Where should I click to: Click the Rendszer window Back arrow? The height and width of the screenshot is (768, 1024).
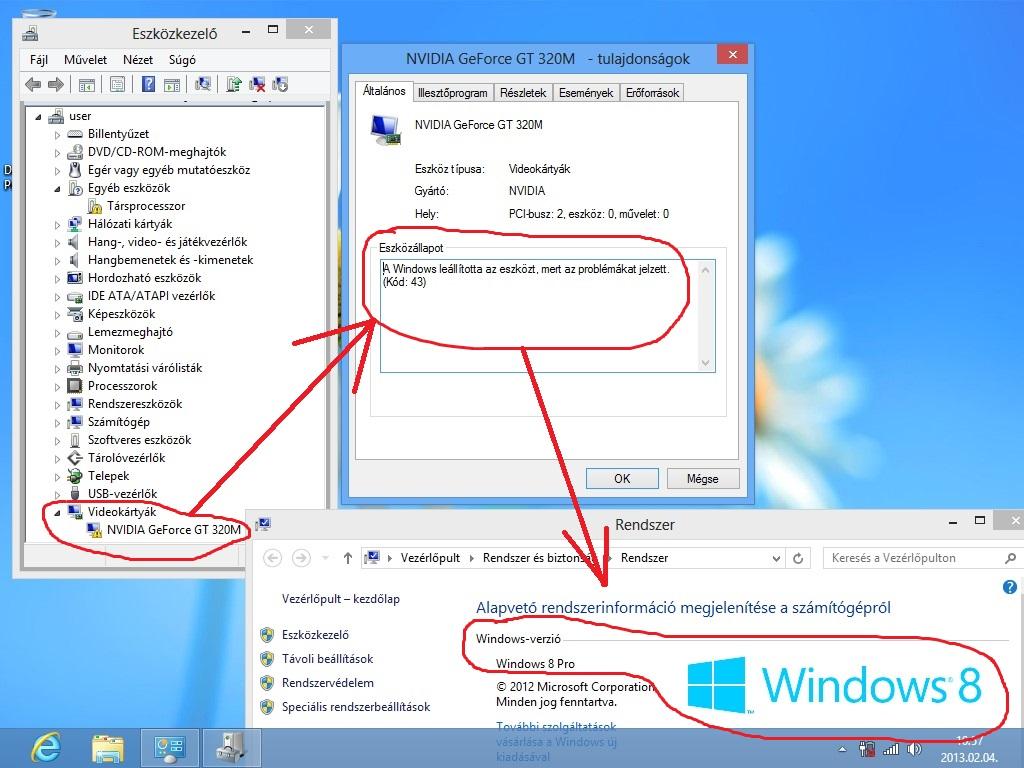[x=273, y=558]
